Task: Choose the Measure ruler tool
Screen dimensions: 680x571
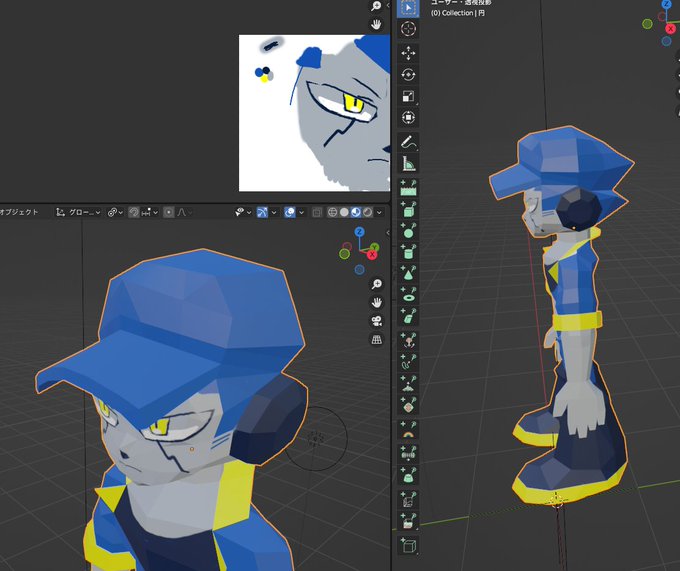Action: pos(408,163)
